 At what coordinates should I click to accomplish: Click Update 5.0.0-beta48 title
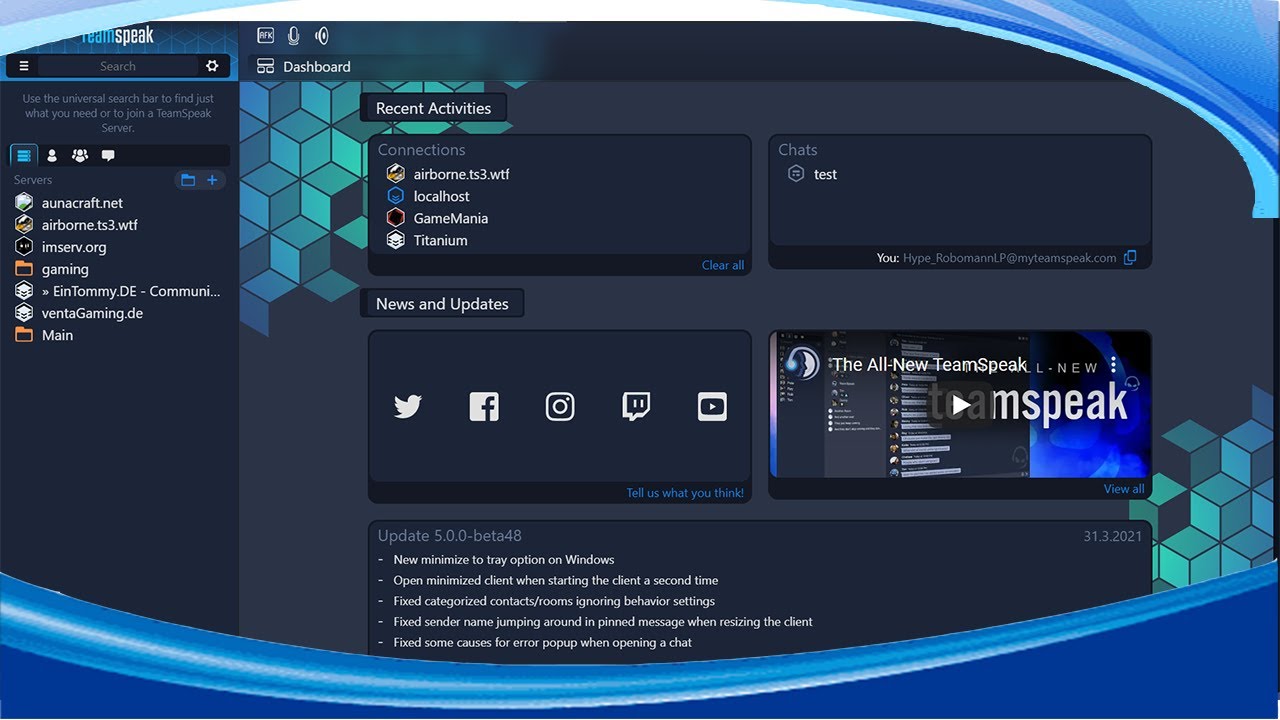coord(450,536)
